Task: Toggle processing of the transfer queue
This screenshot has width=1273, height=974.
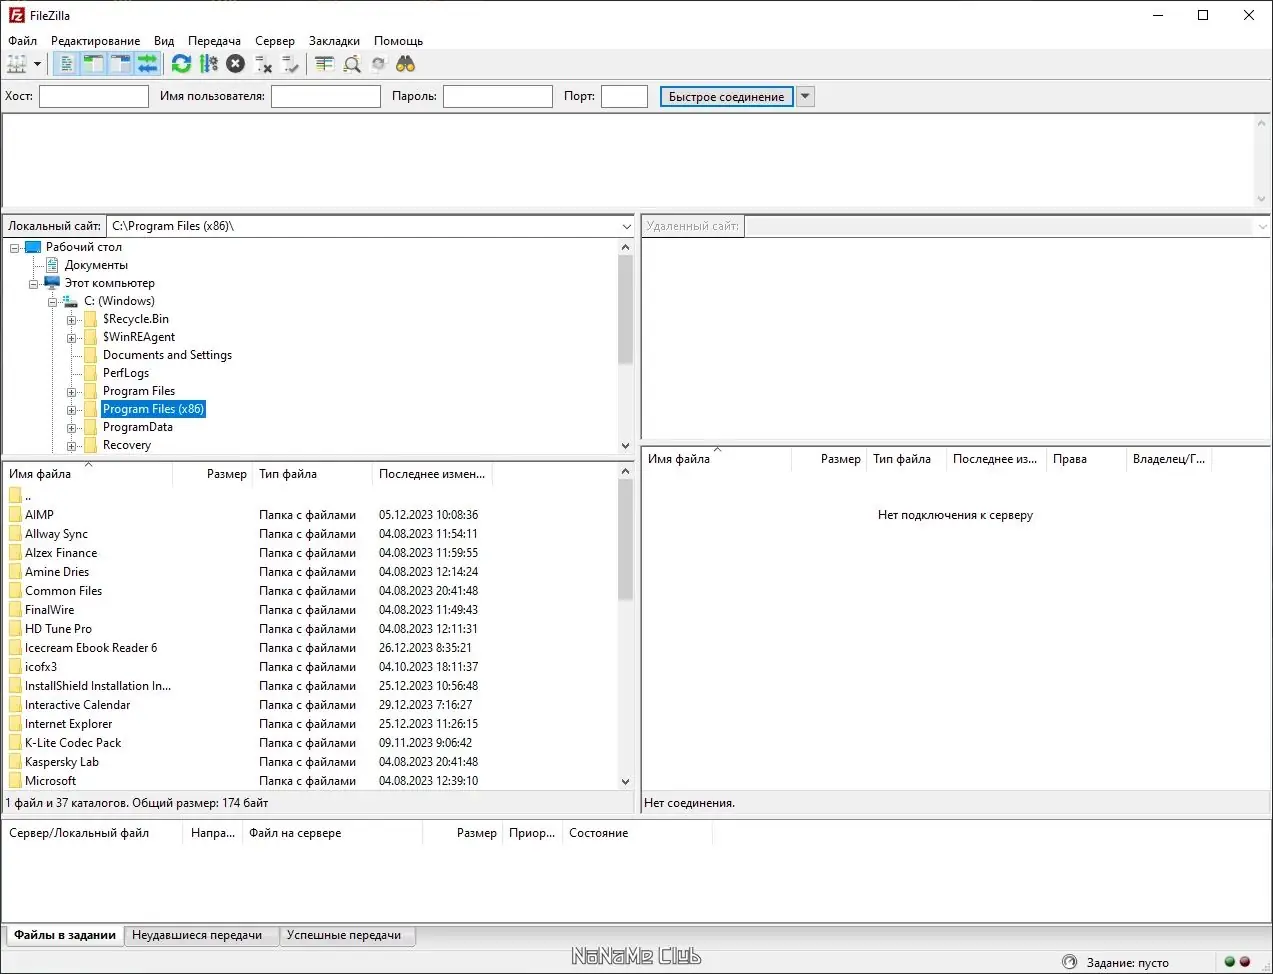Action: (x=208, y=64)
